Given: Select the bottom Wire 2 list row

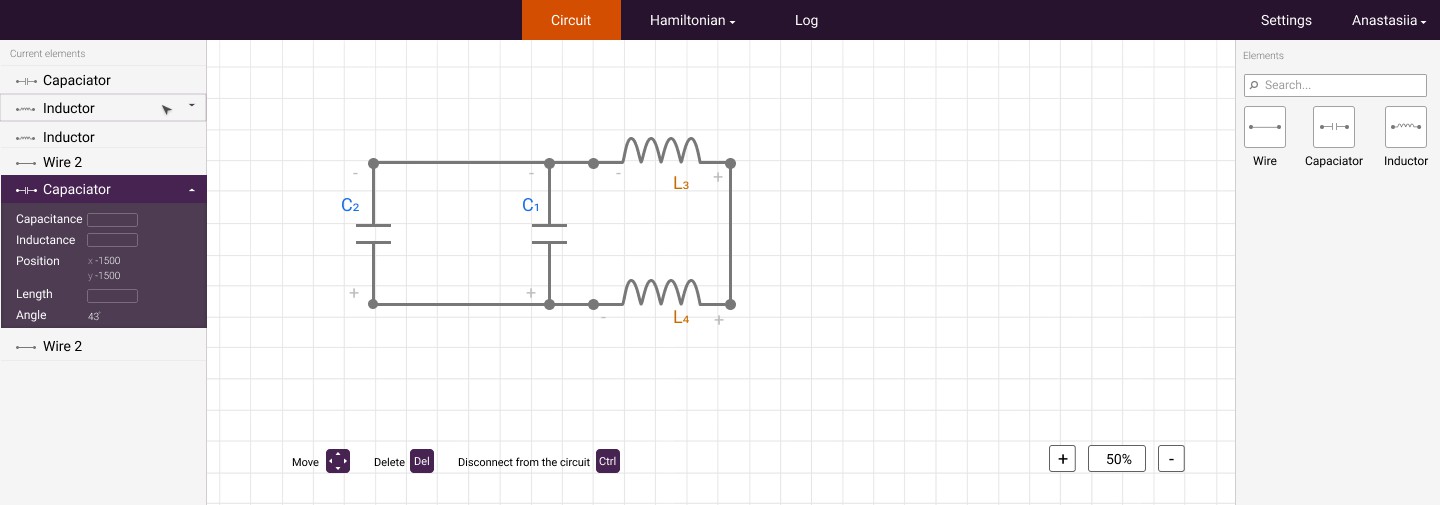Looking at the screenshot, I should [x=103, y=346].
